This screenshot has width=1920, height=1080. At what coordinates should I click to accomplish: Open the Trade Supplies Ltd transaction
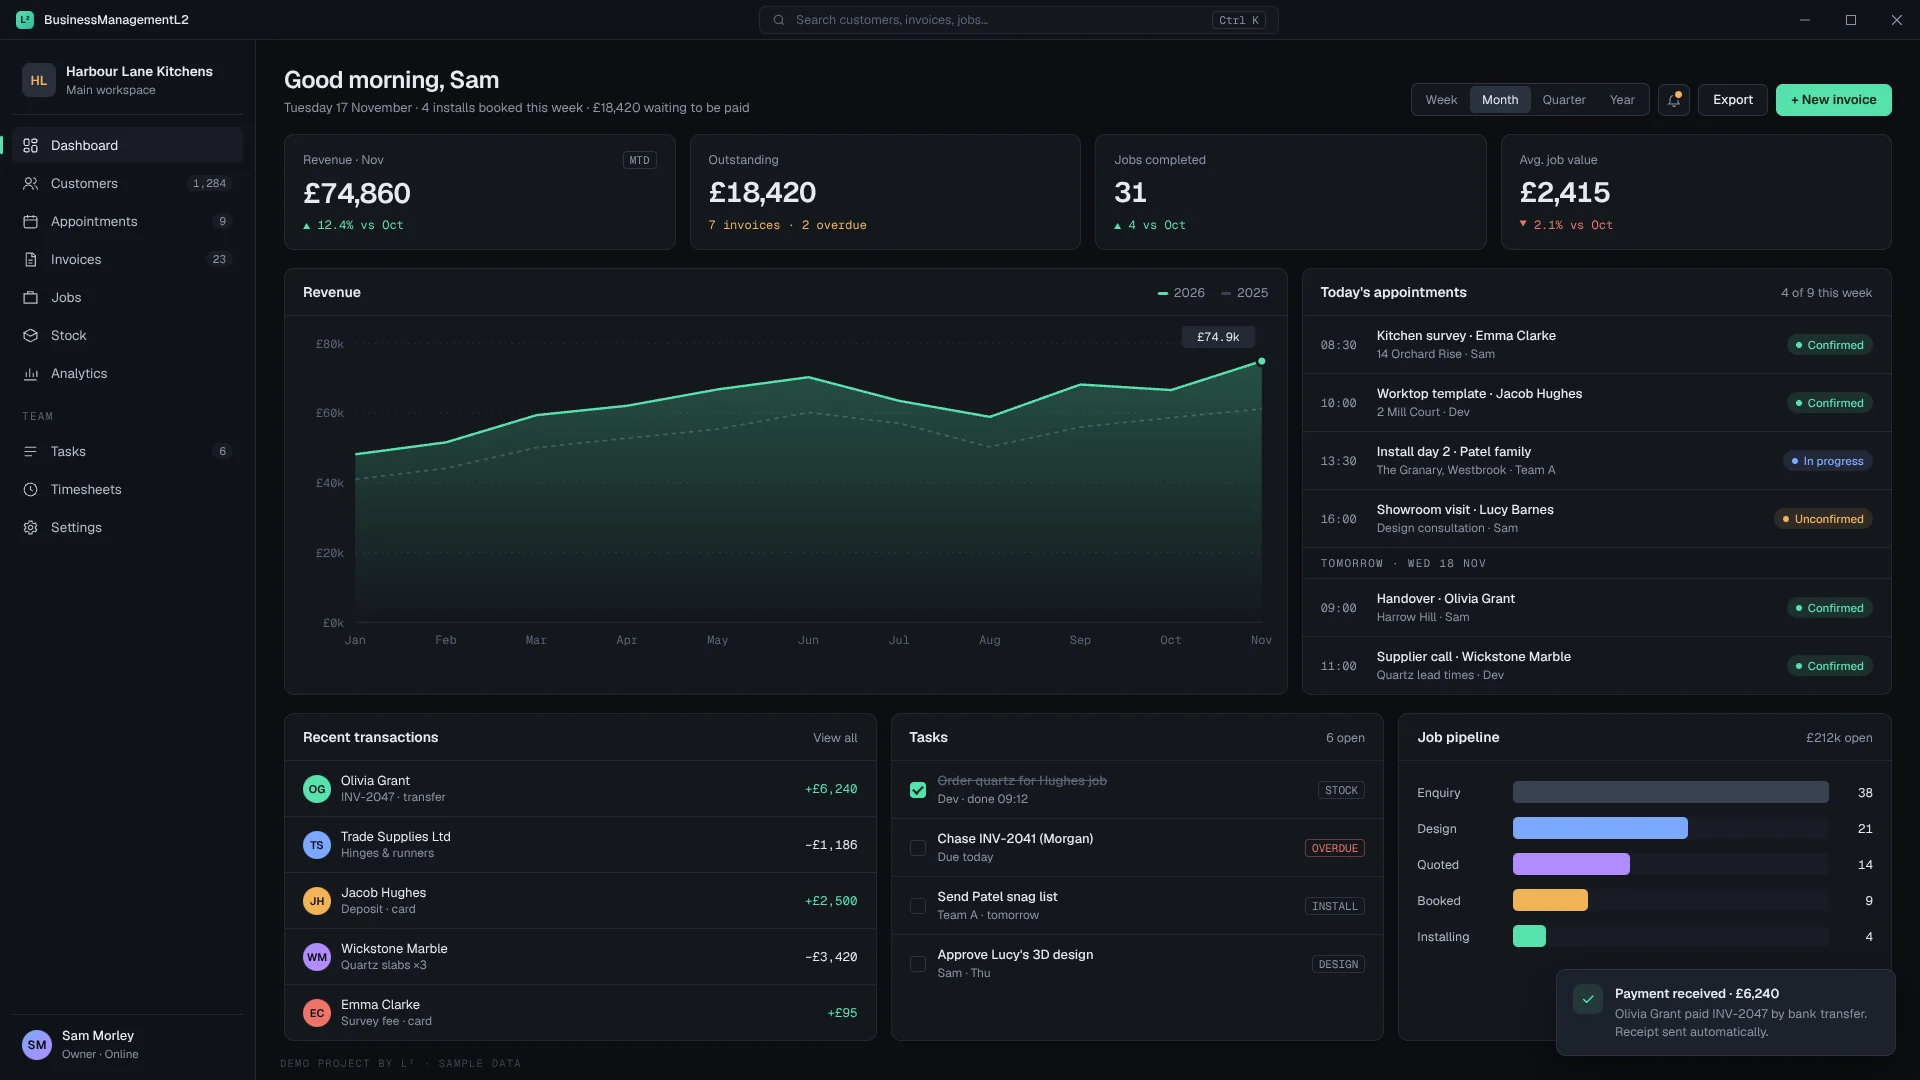point(580,845)
